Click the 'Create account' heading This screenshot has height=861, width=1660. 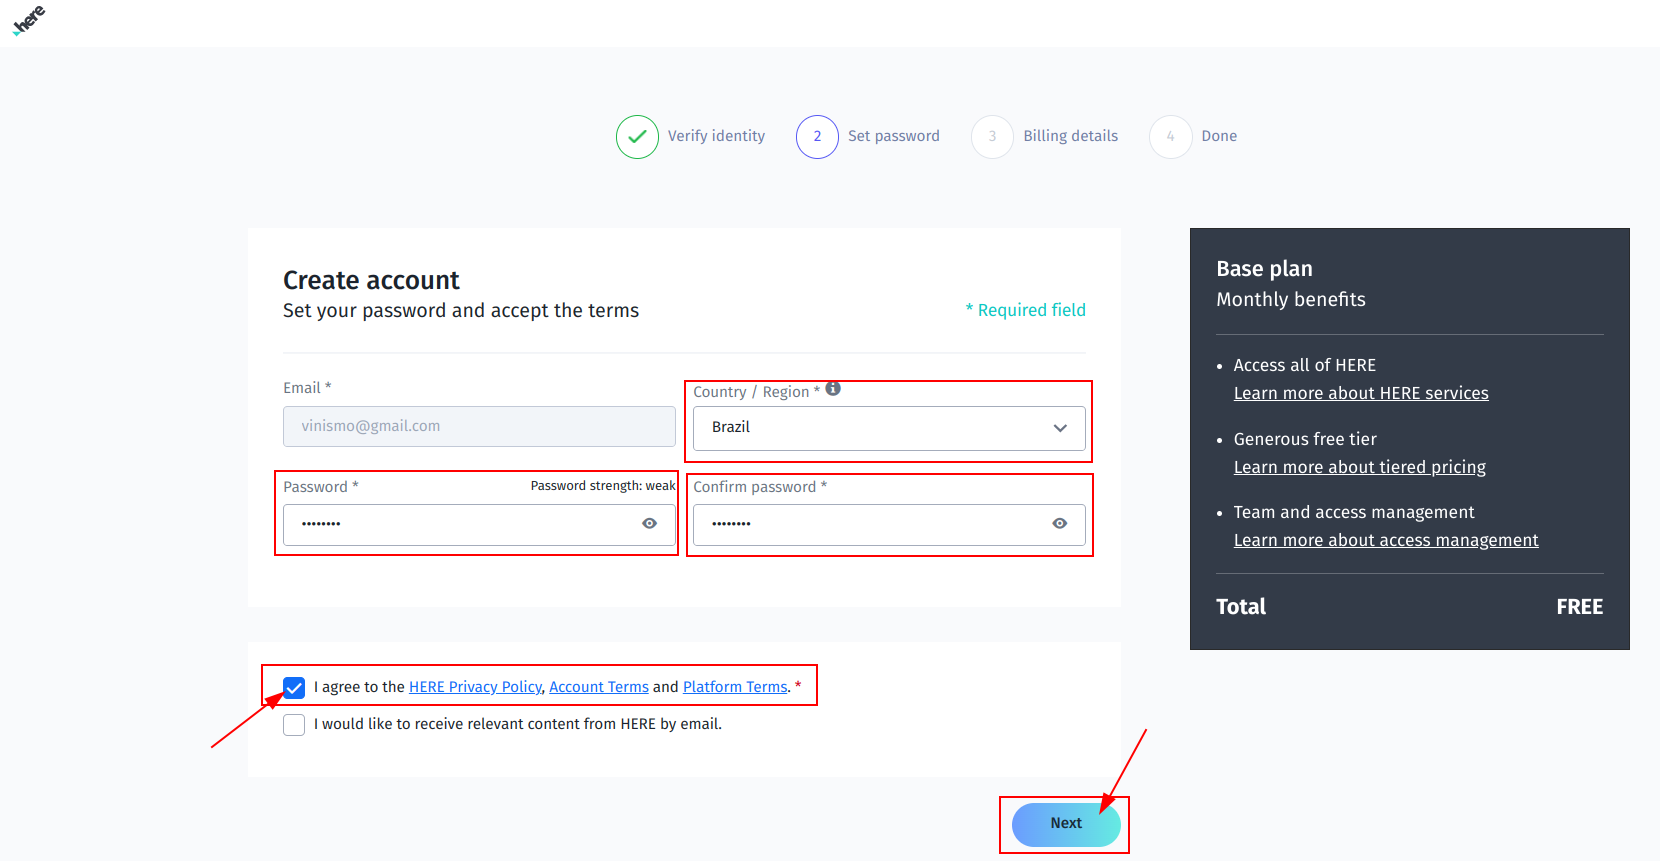[371, 280]
